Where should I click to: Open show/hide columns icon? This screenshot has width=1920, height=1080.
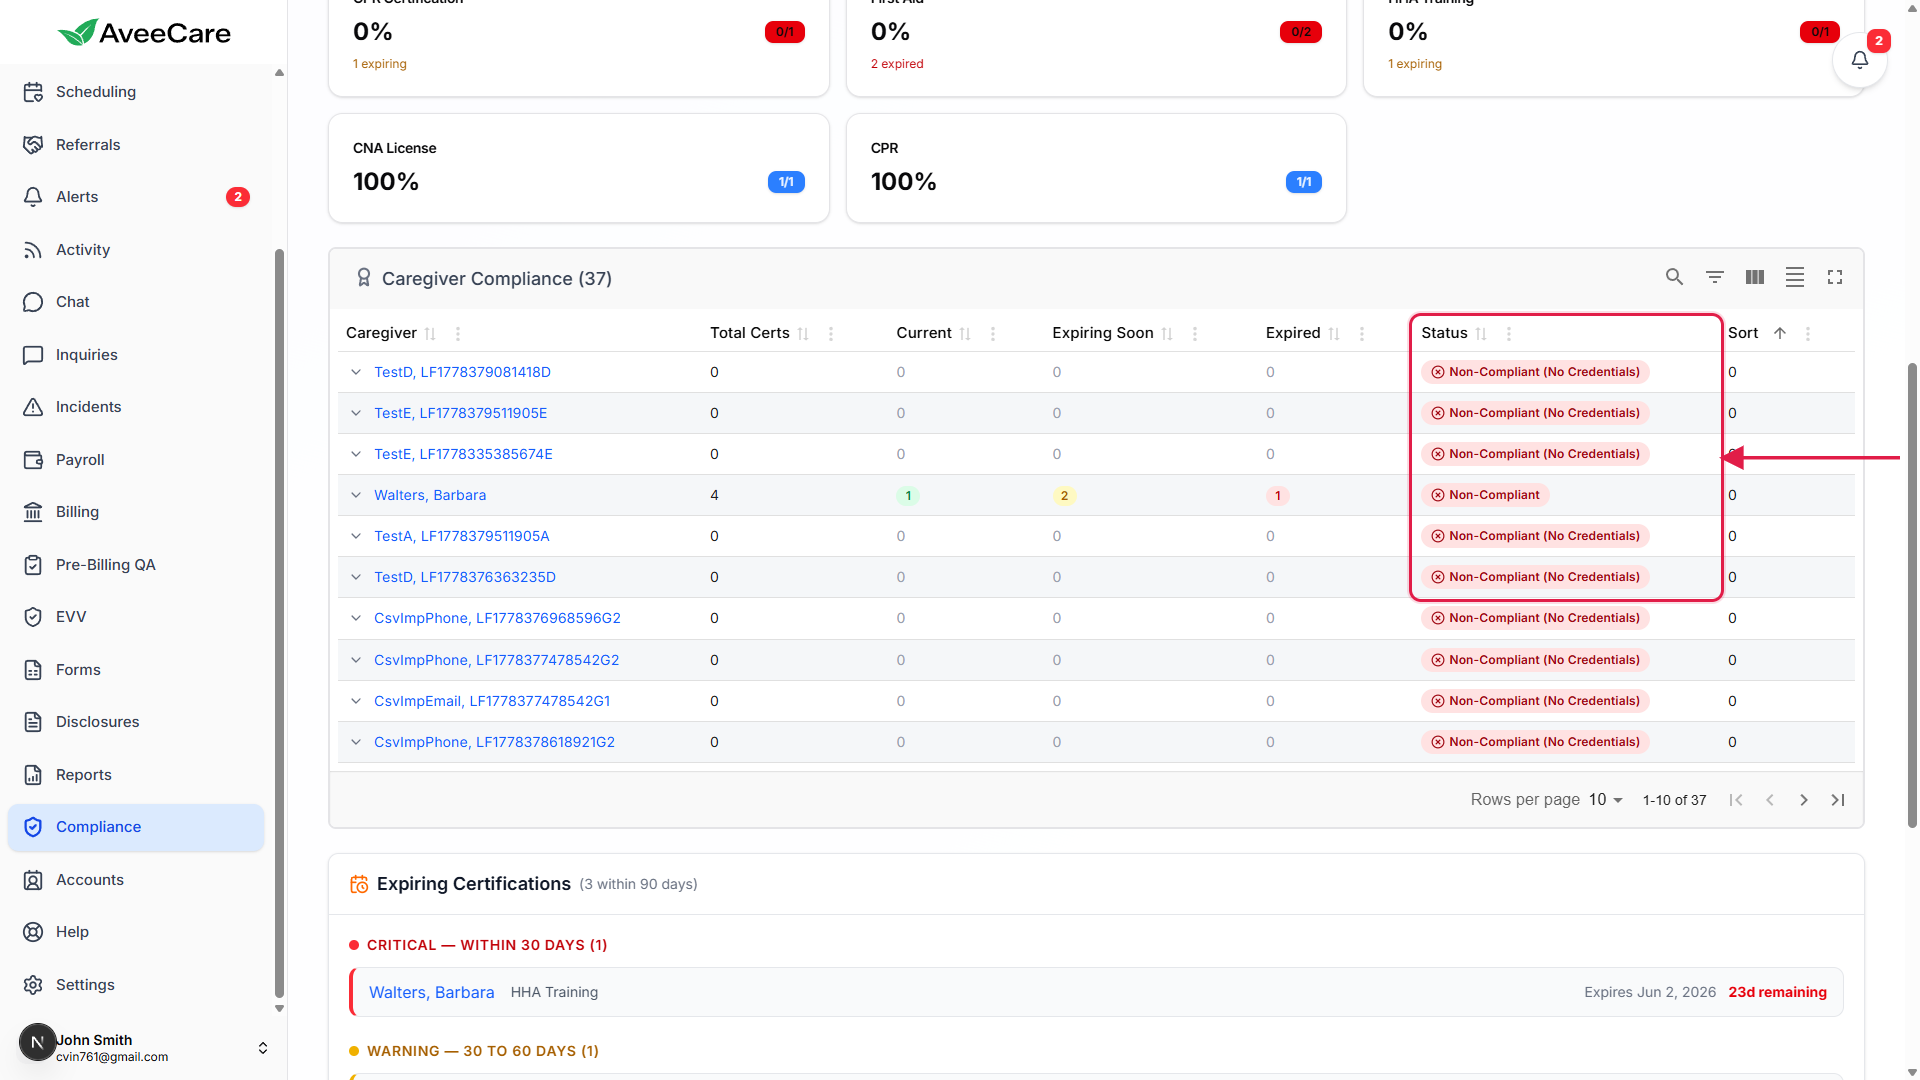point(1755,277)
